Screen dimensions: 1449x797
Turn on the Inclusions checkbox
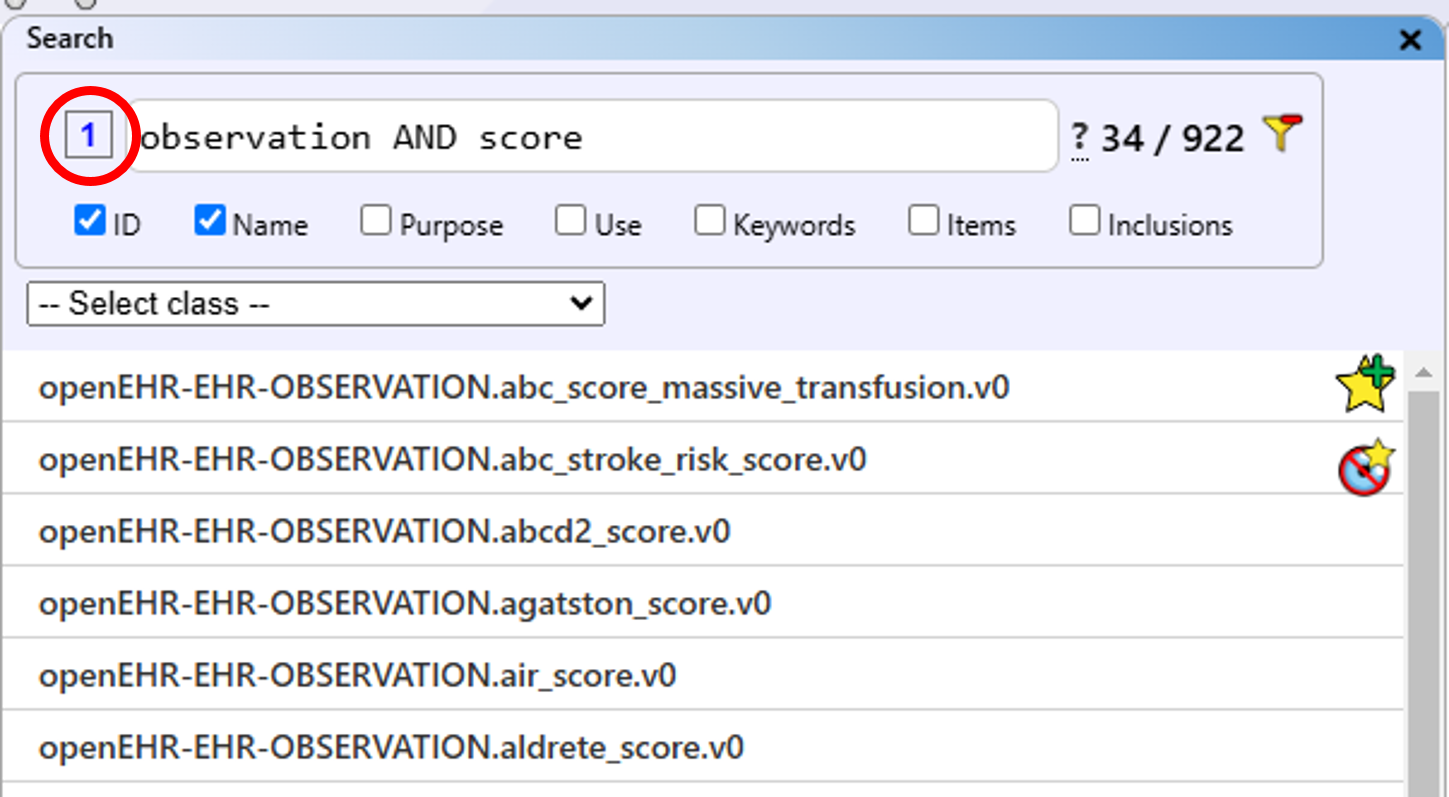1085,221
